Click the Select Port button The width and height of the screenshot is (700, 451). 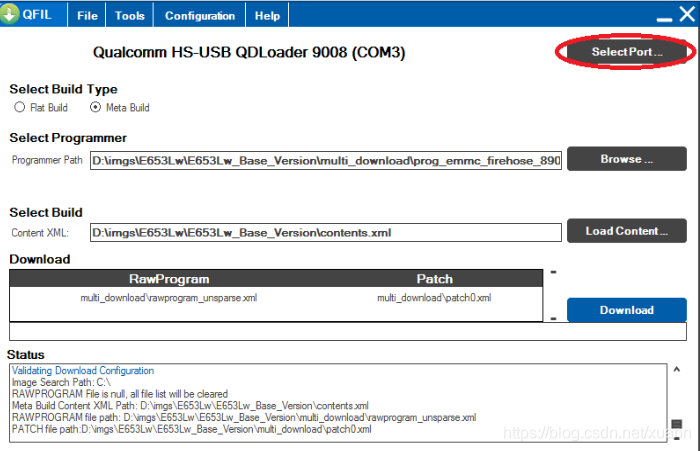click(626, 52)
